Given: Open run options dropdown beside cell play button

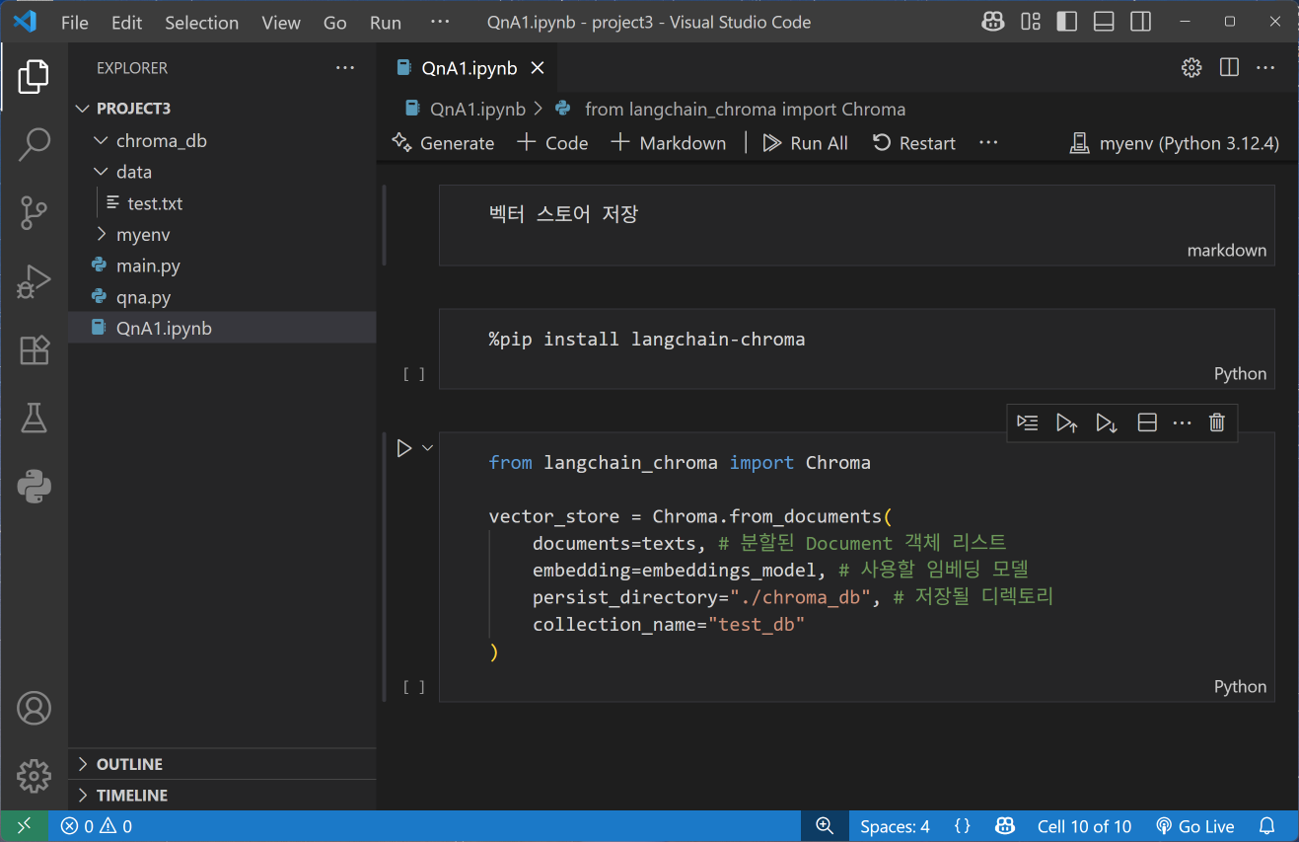Looking at the screenshot, I should click(x=427, y=448).
